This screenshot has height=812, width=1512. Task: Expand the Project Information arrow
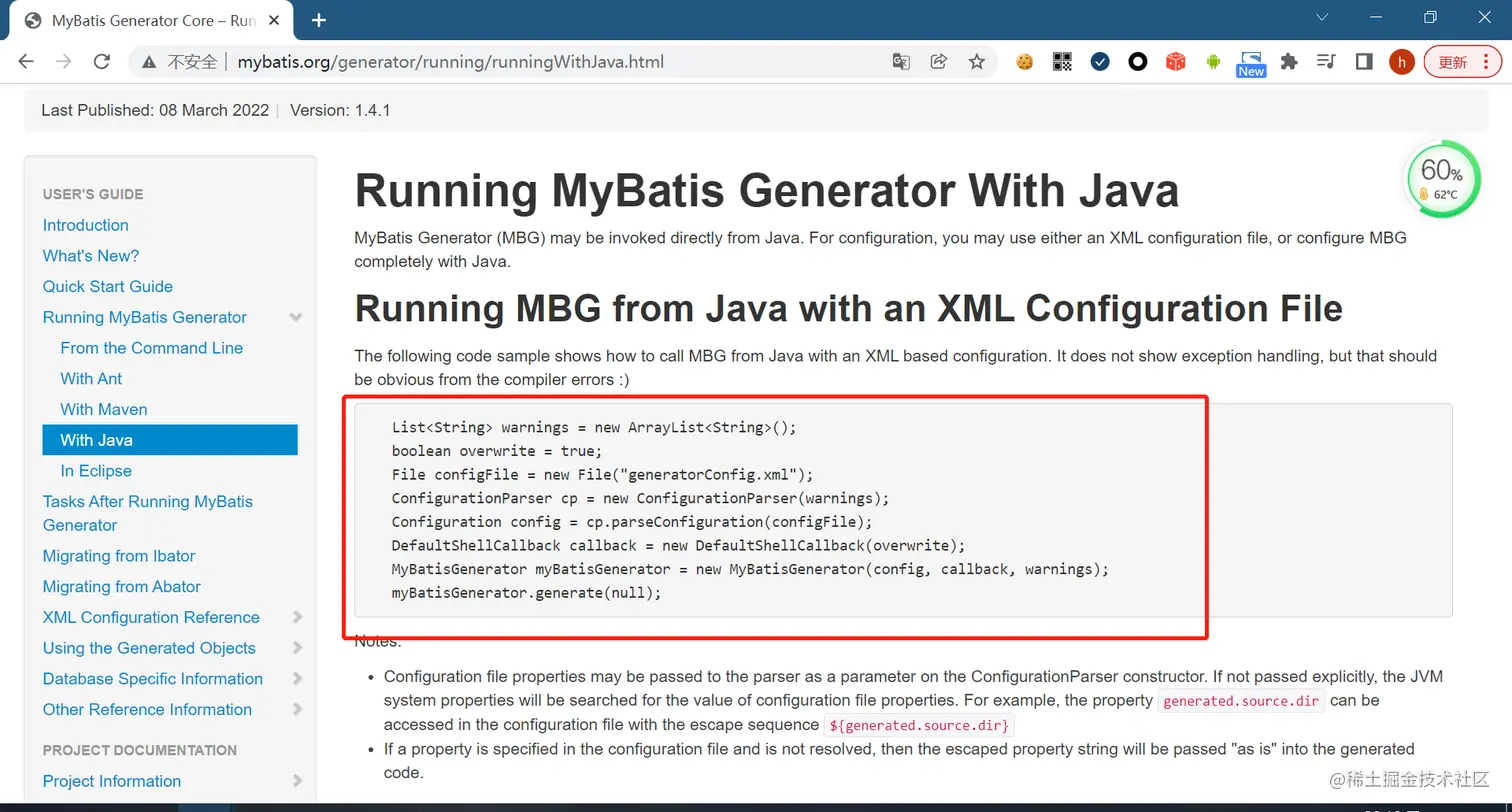tap(297, 781)
